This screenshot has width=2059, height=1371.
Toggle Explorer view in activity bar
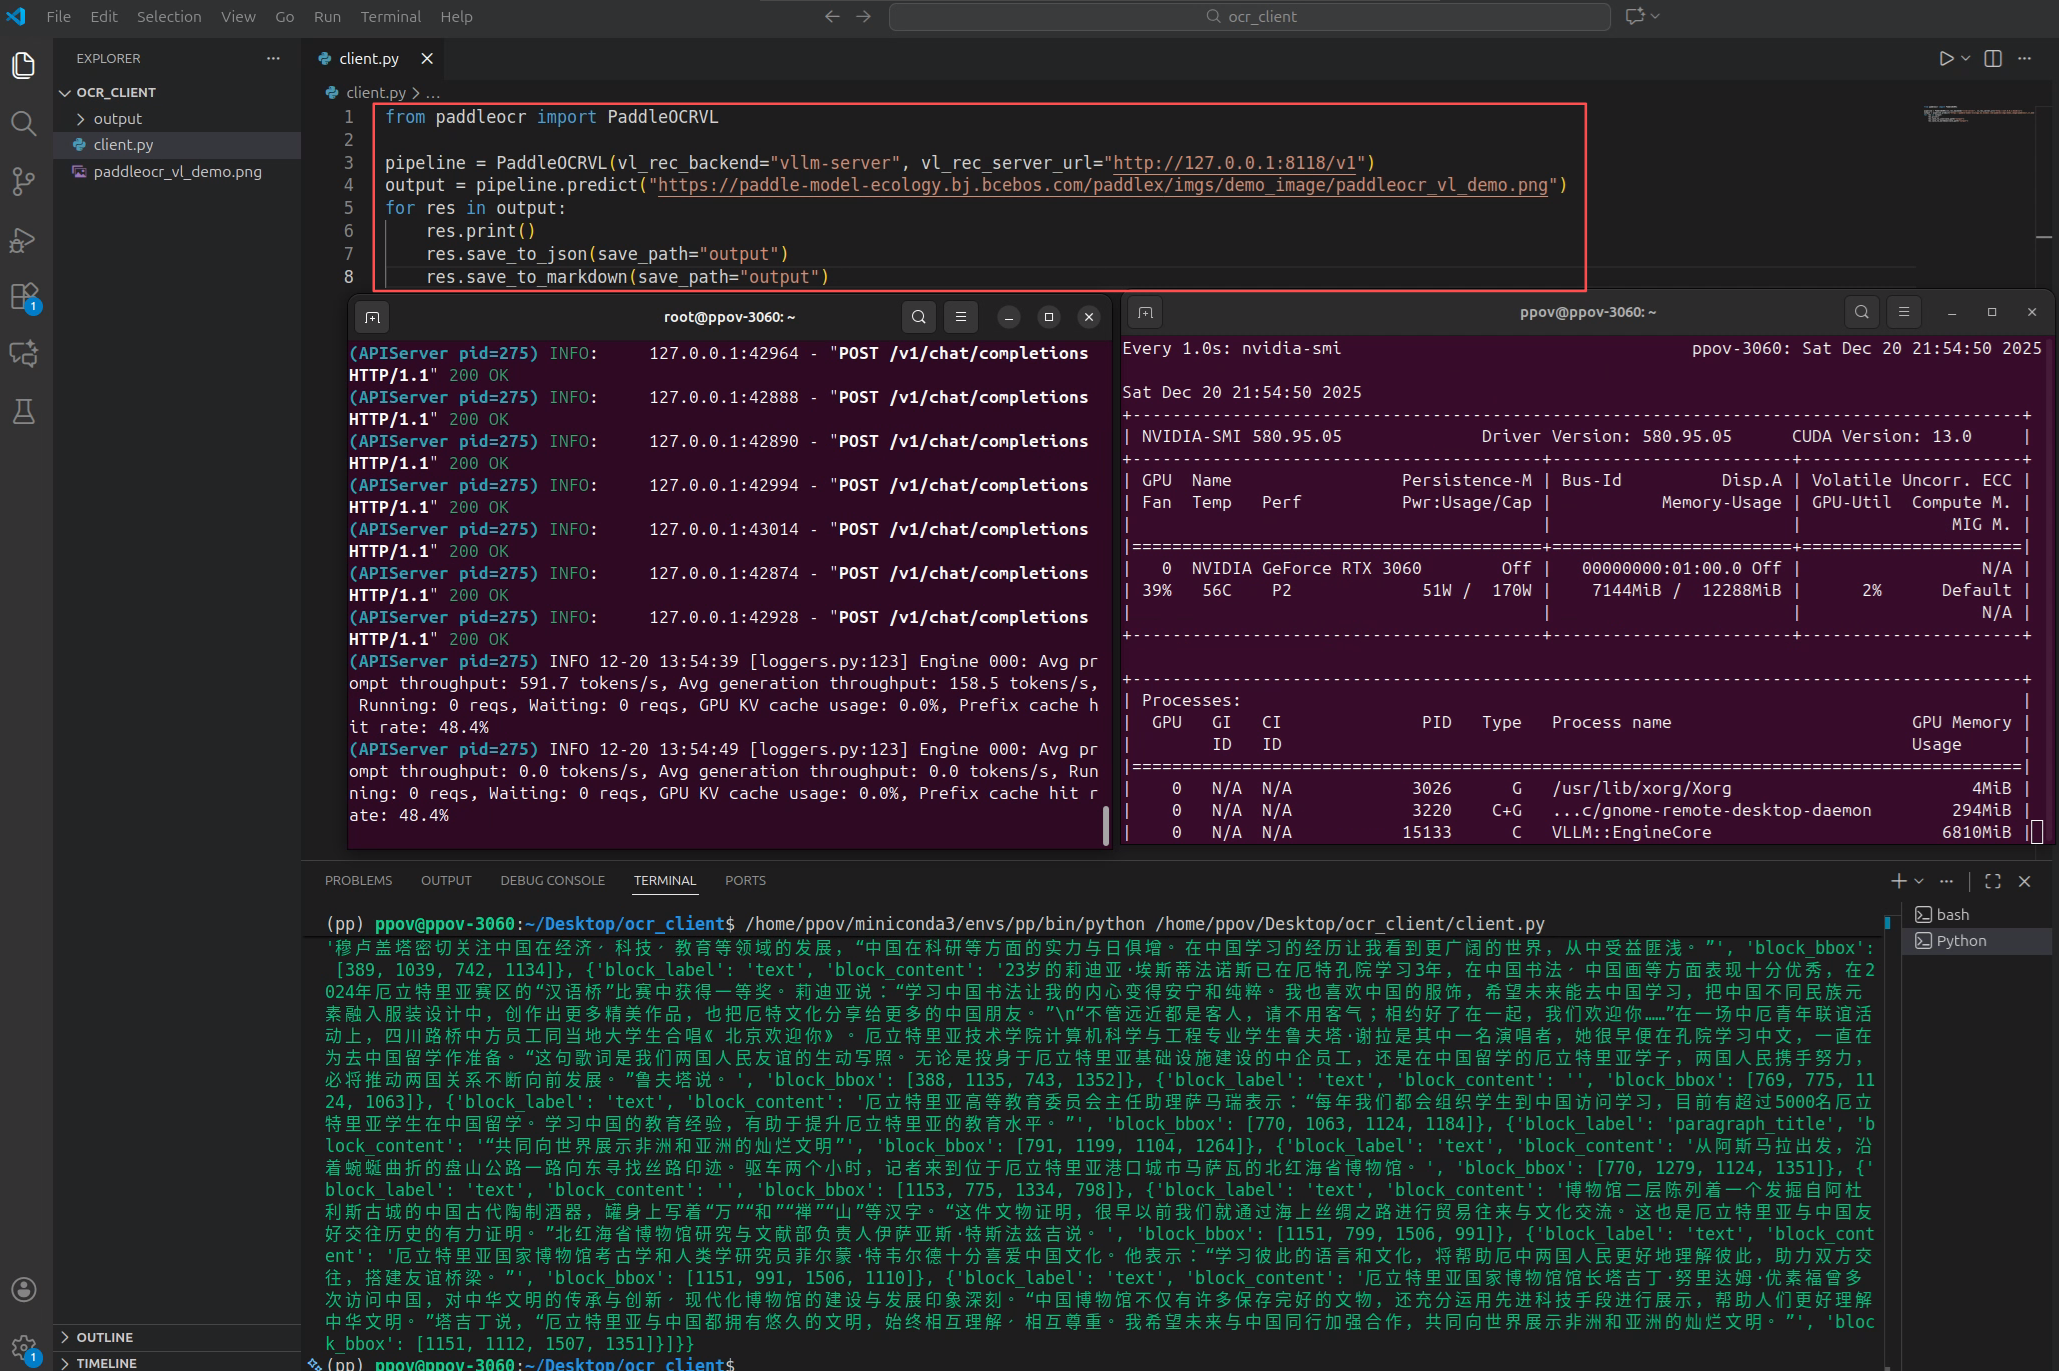[x=24, y=66]
